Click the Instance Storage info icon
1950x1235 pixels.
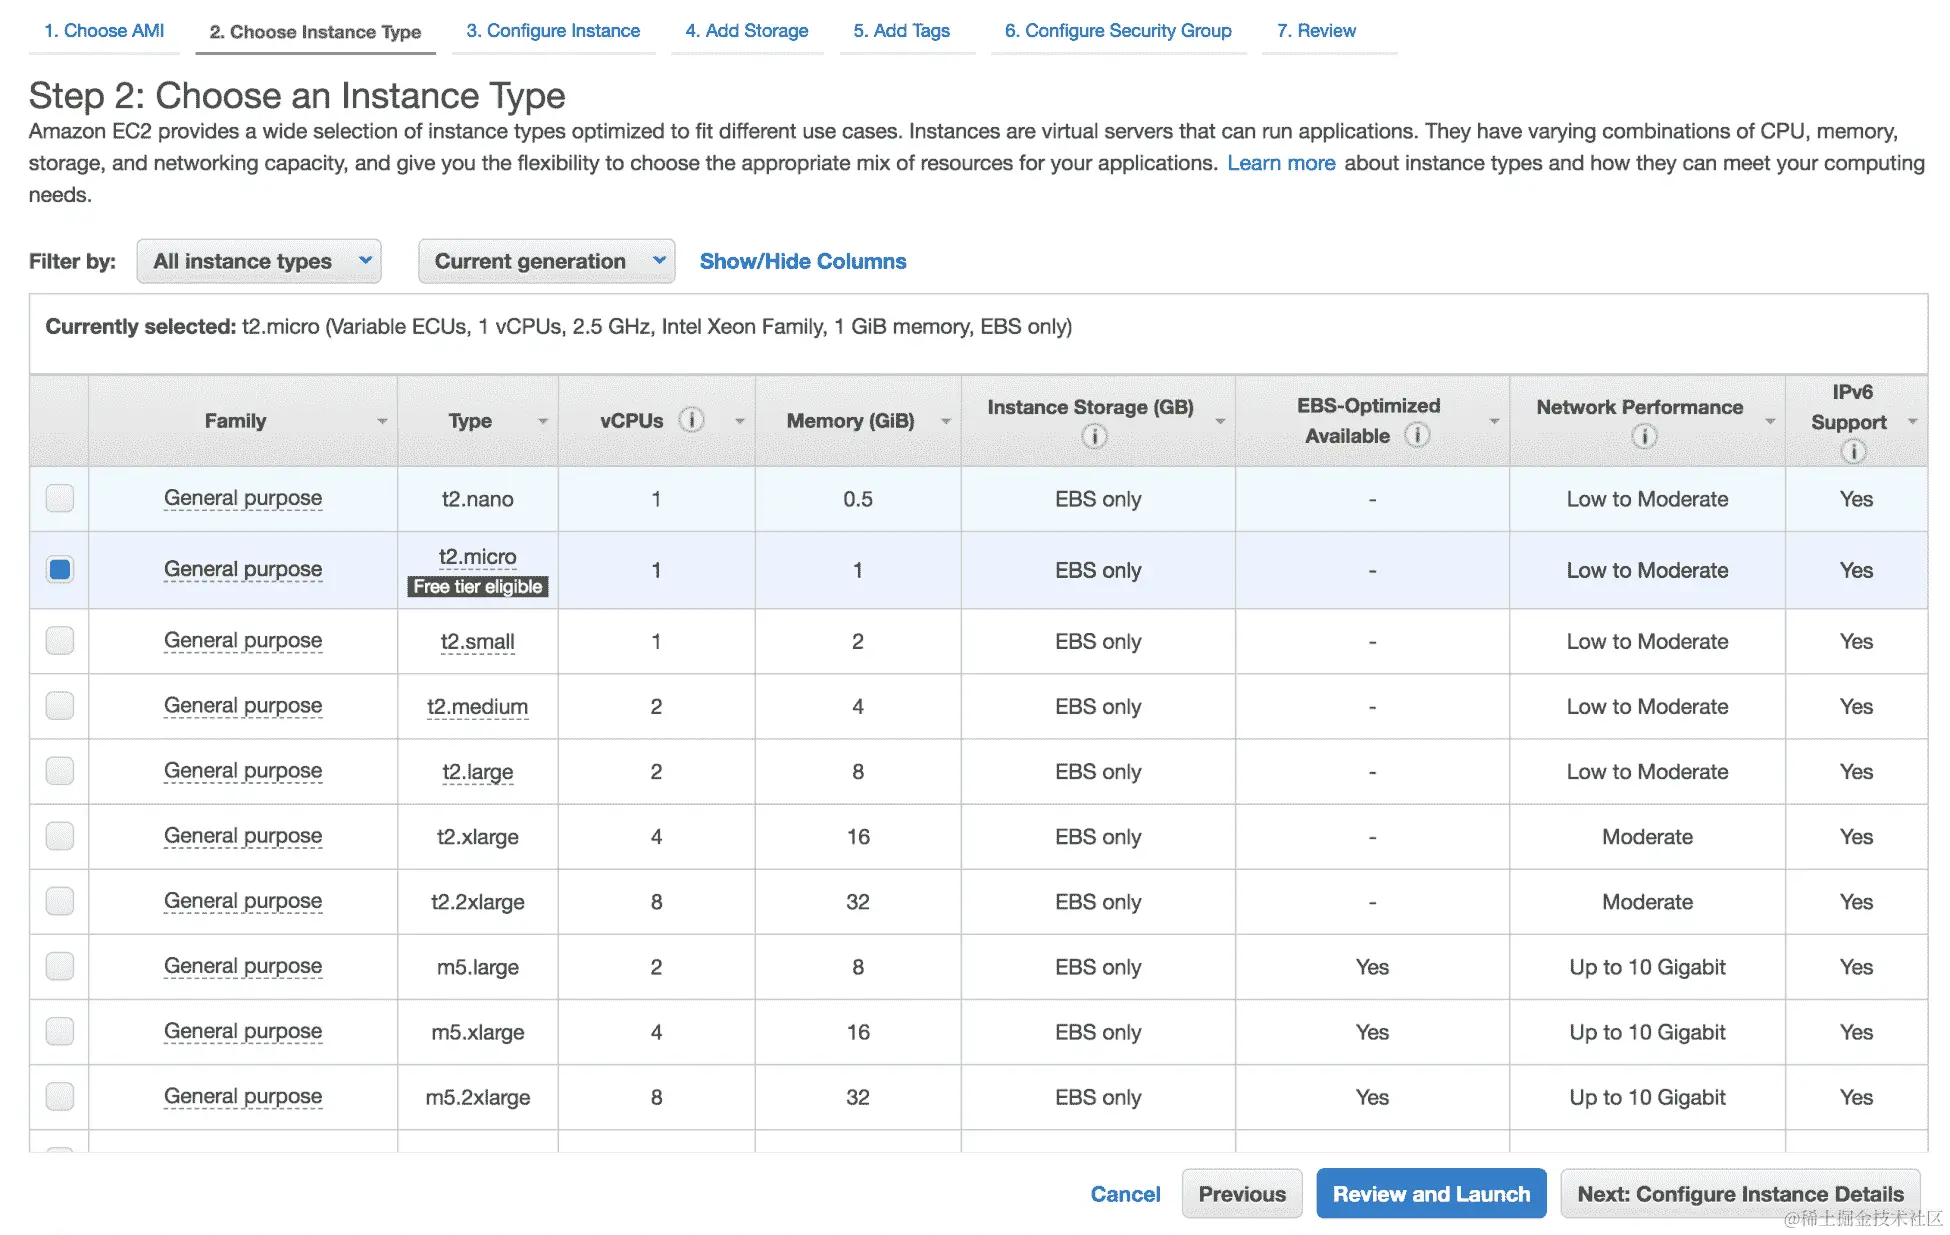tap(1094, 437)
